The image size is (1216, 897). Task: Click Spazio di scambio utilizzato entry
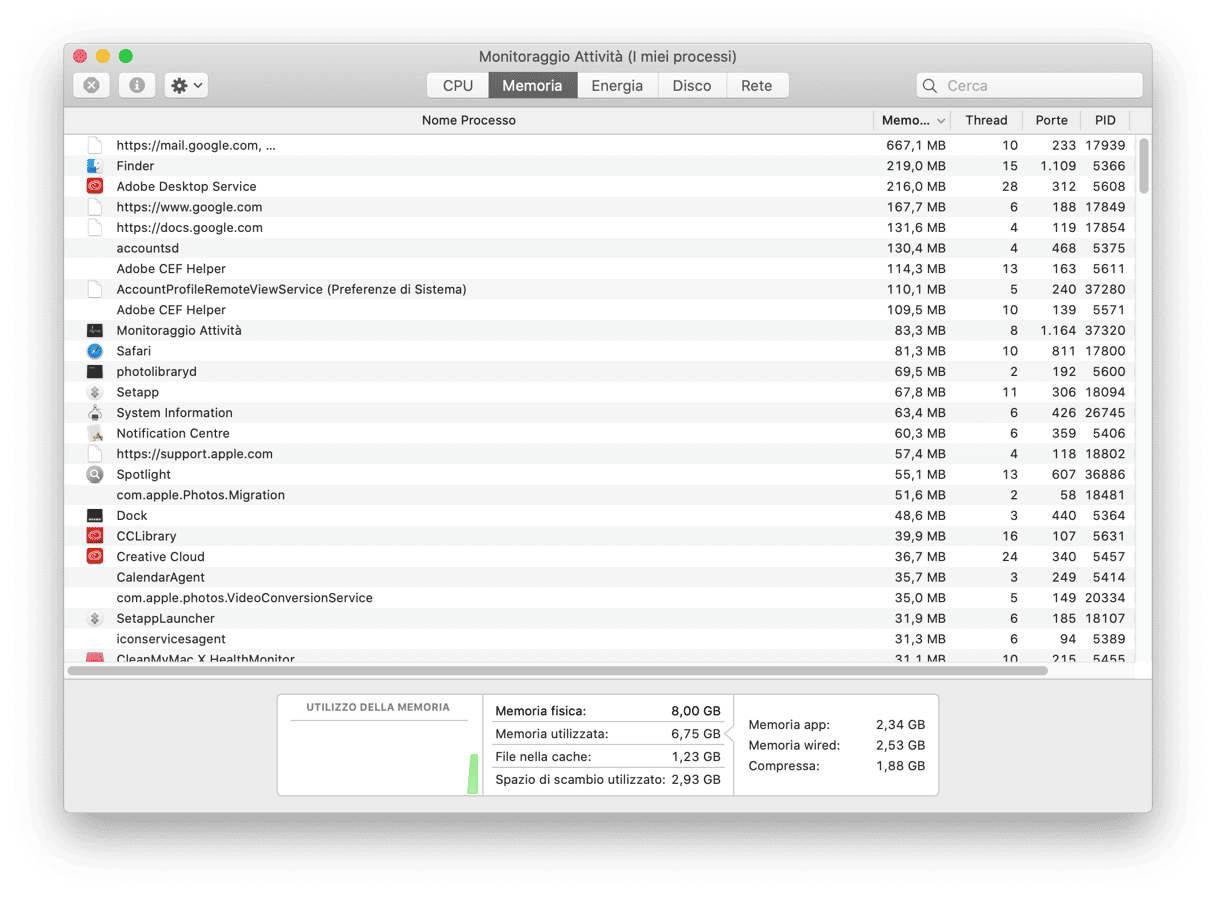pyautogui.click(x=608, y=779)
